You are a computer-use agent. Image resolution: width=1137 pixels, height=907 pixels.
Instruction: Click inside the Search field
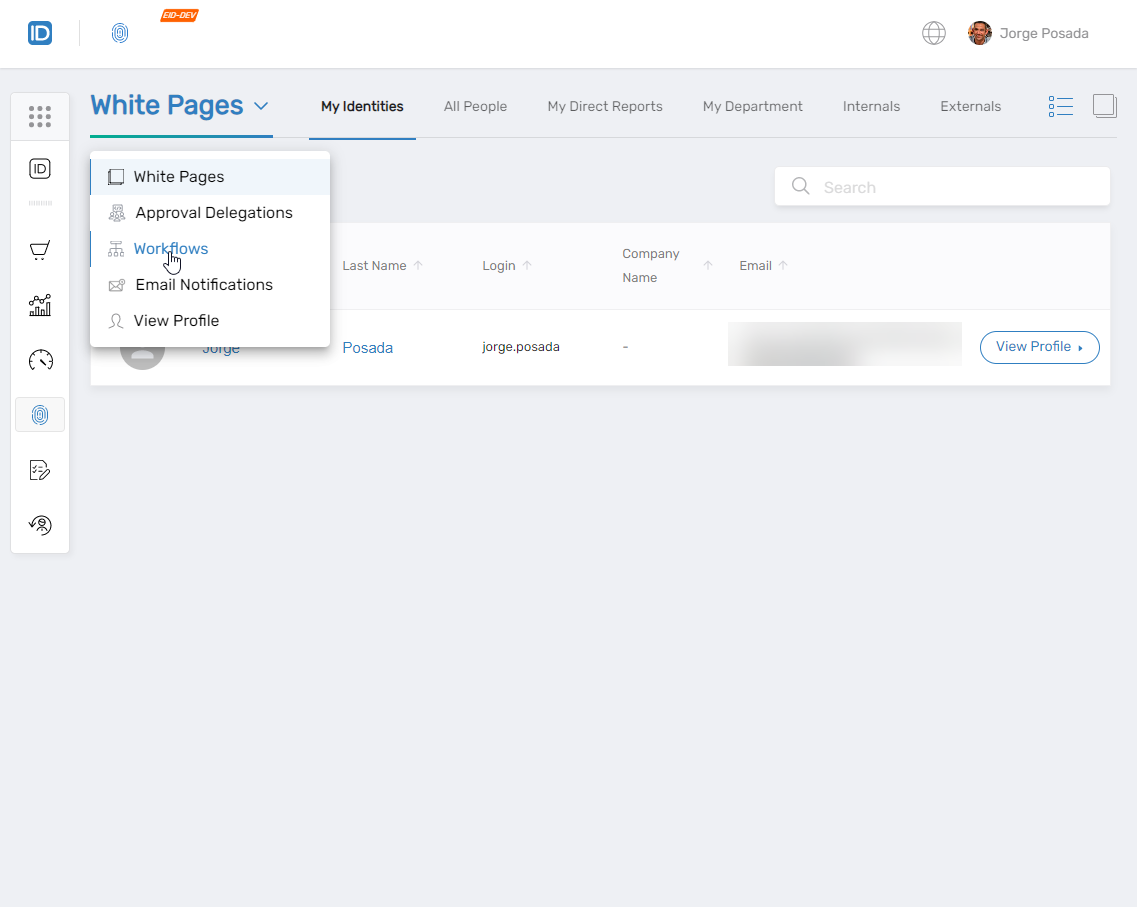[941, 186]
